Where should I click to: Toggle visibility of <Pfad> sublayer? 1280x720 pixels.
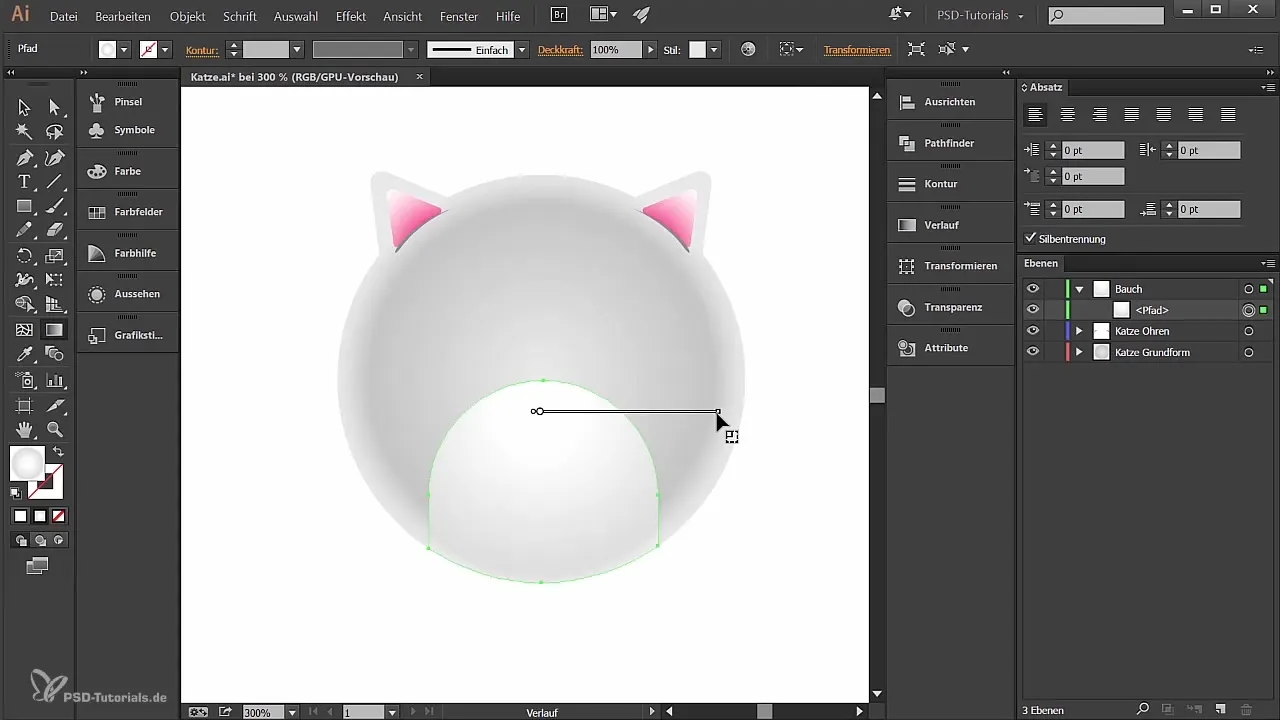[1033, 310]
